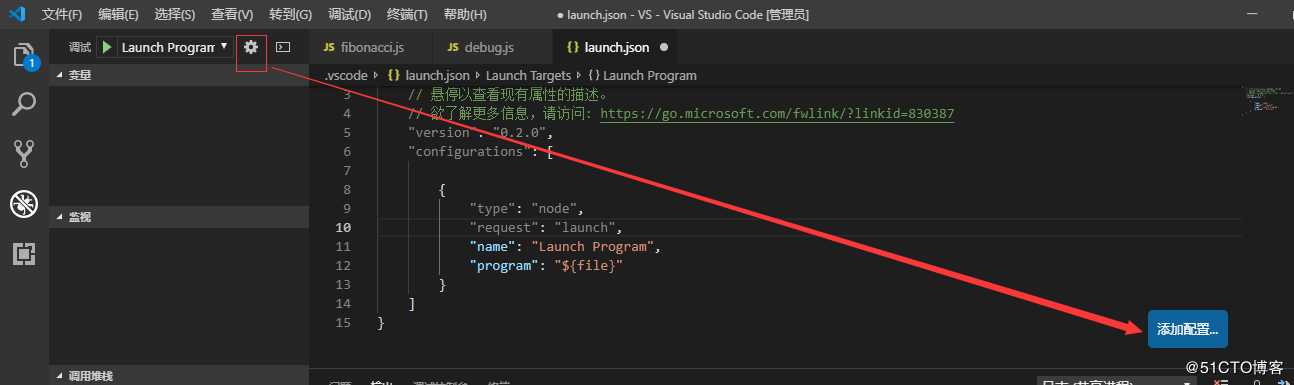Click the "request": "launch" code line
Viewport: 1294px width, 385px height.
(546, 228)
